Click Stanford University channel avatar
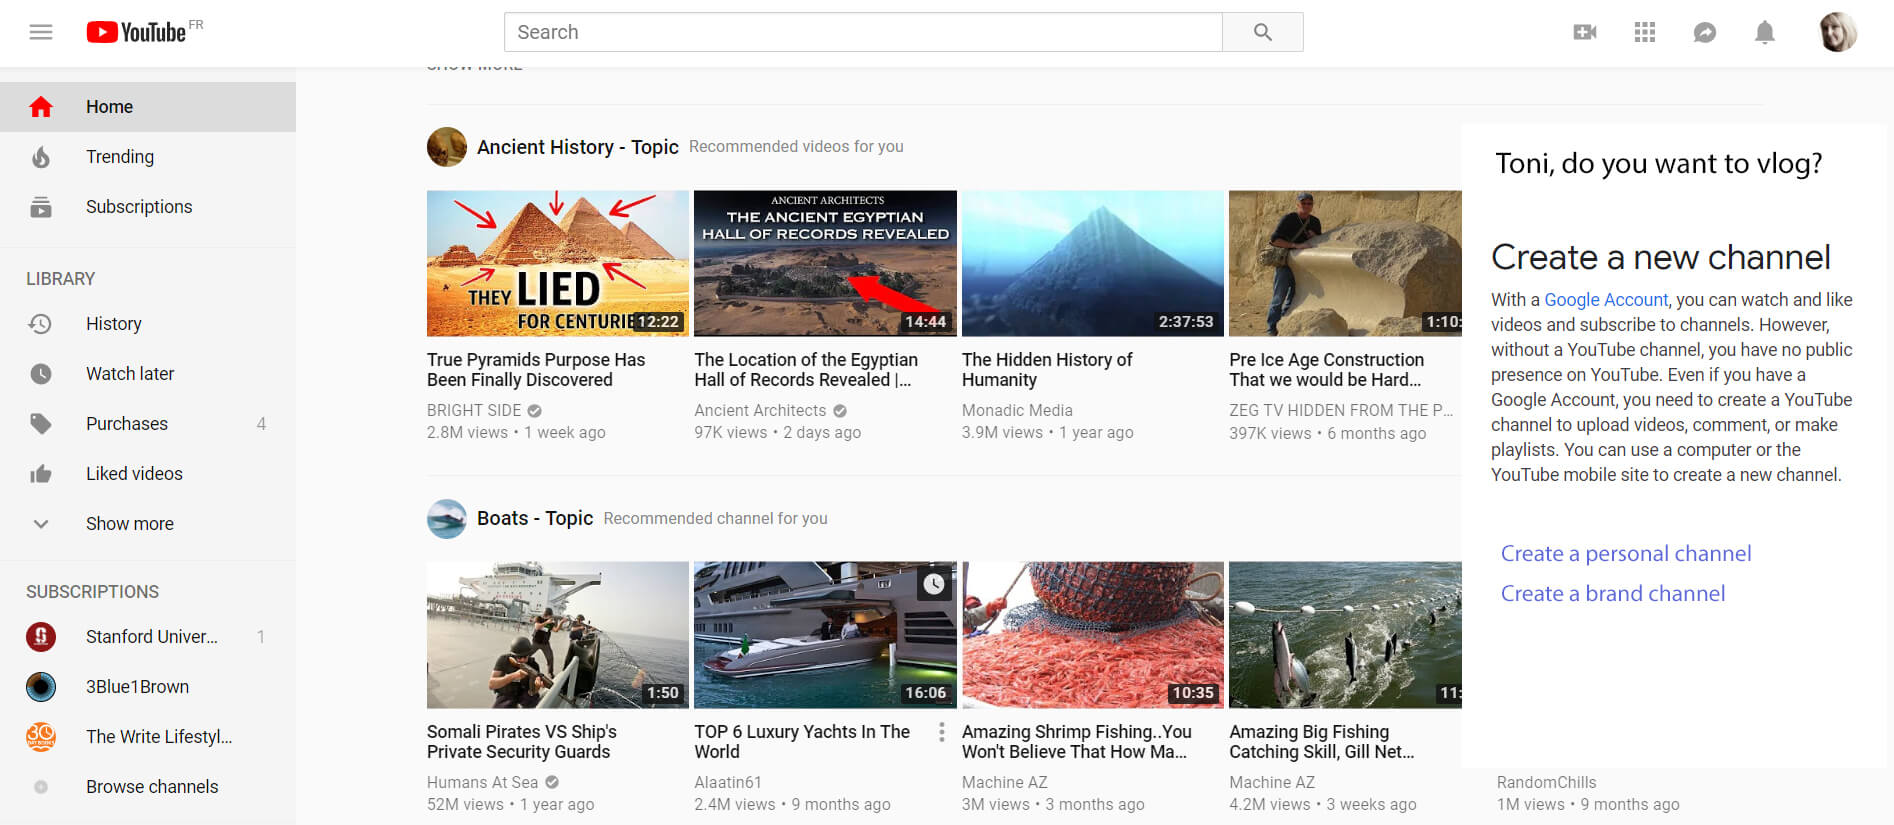 41,636
